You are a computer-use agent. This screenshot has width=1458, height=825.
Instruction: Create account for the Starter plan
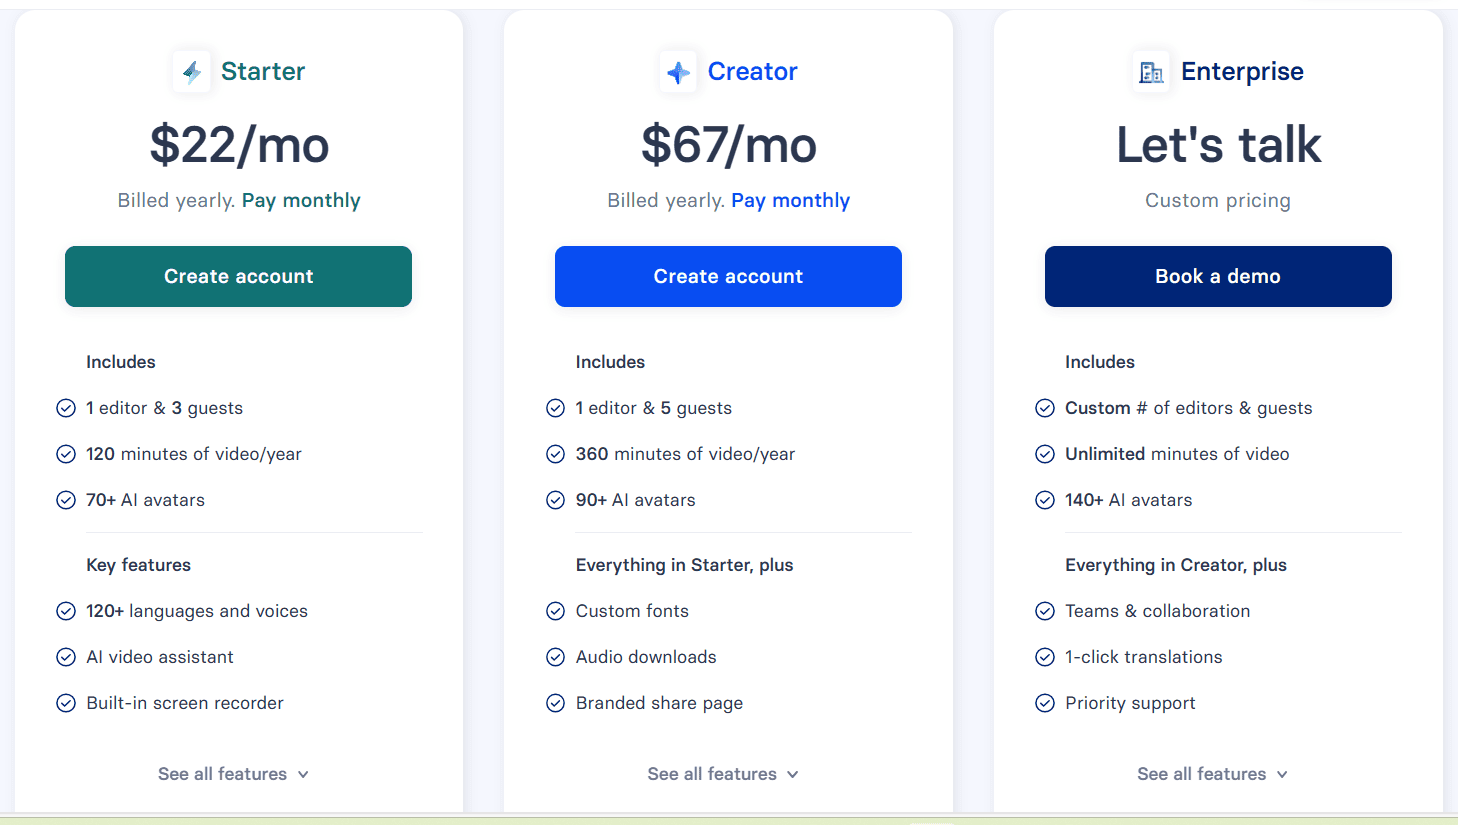(238, 276)
